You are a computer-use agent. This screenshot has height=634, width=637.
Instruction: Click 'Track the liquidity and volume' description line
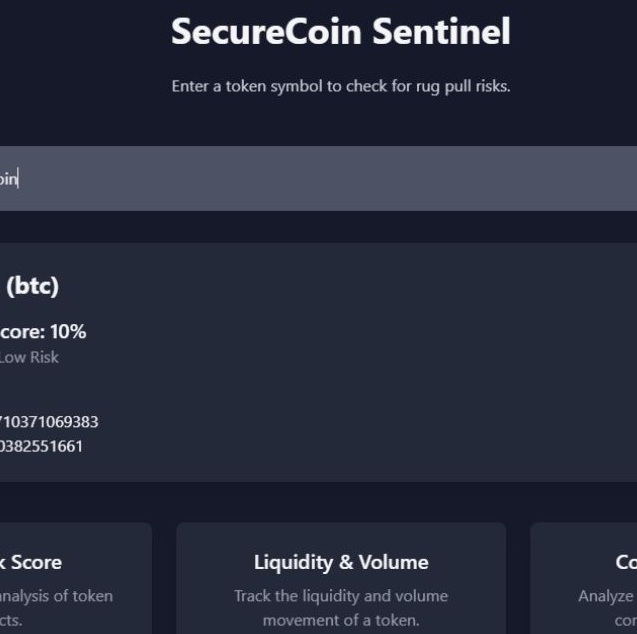(341, 596)
